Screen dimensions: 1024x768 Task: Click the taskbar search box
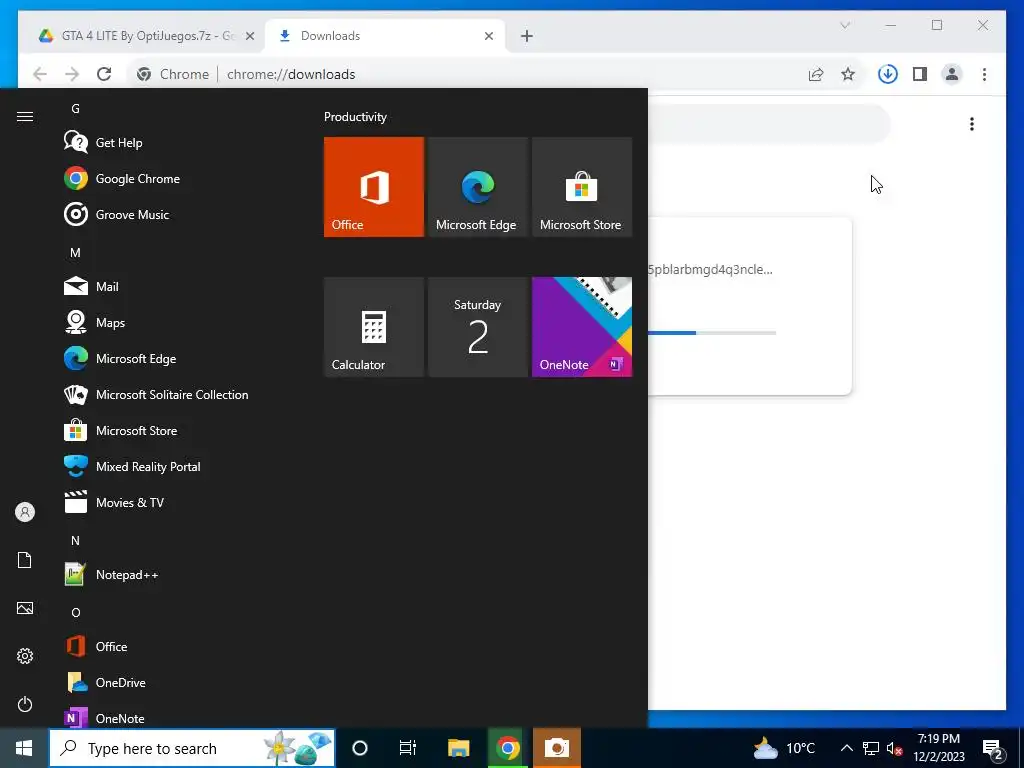[x=192, y=748]
